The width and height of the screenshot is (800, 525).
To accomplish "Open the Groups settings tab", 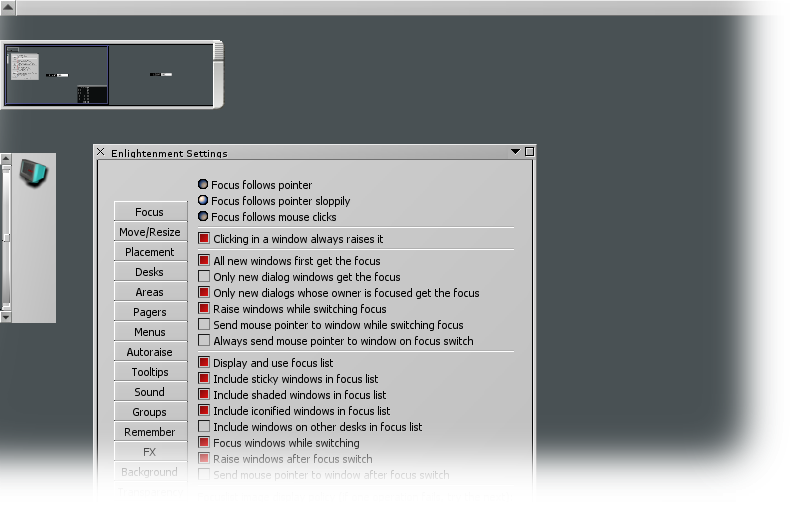I will 150,412.
